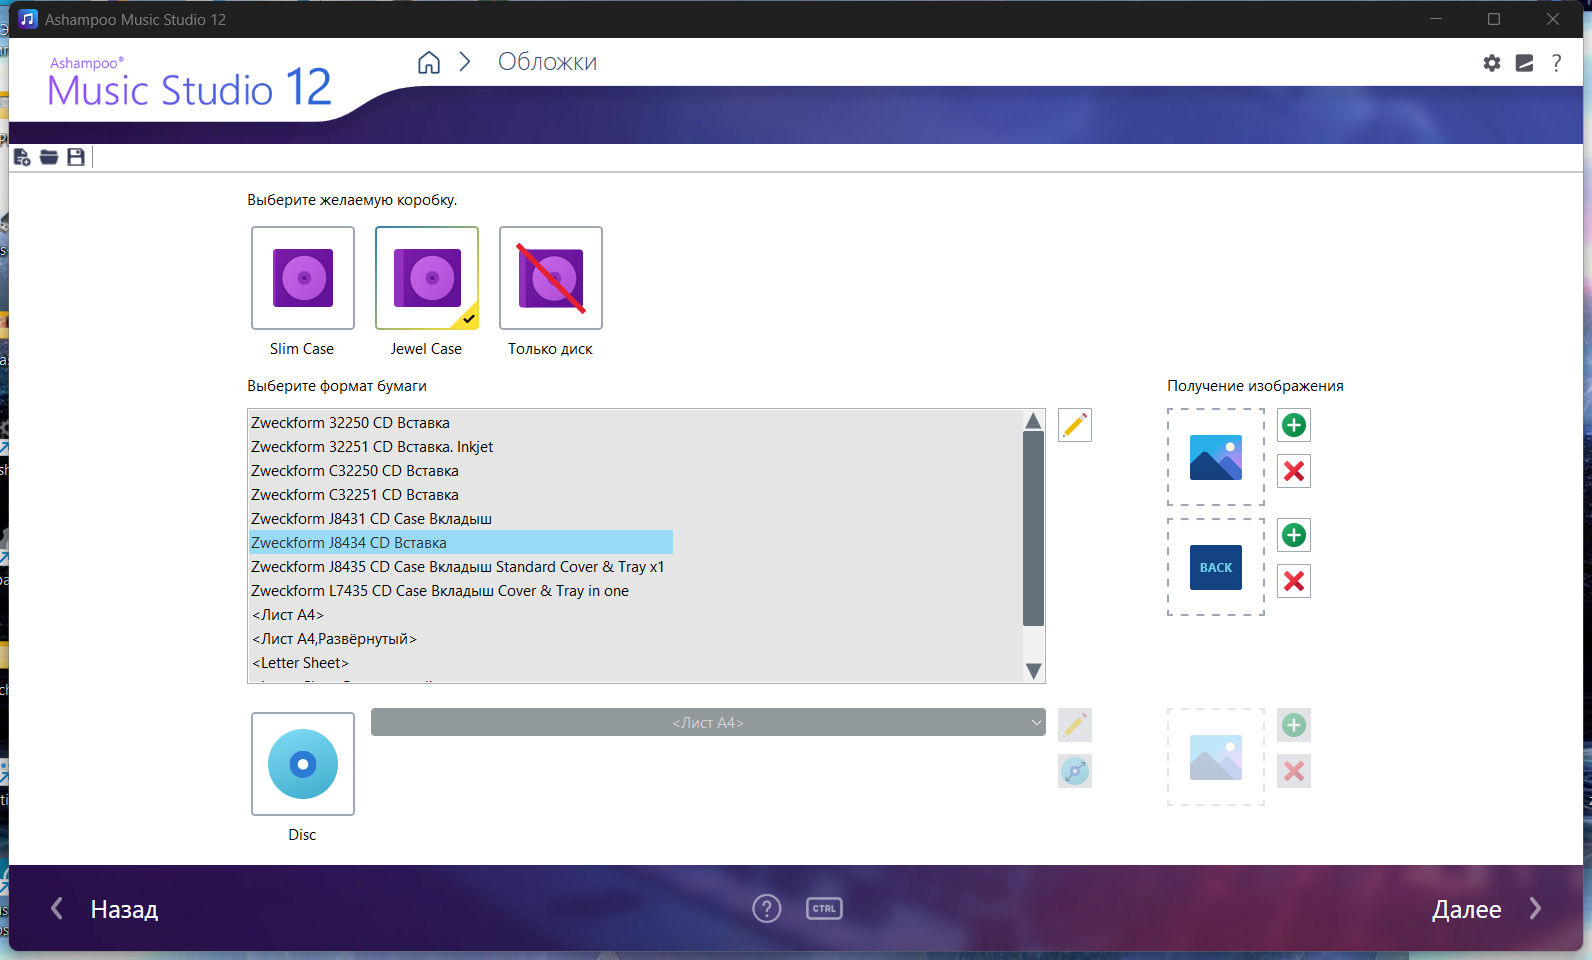Image resolution: width=1592 pixels, height=960 pixels.
Task: Save the project with floppy icon
Action: pos(76,157)
